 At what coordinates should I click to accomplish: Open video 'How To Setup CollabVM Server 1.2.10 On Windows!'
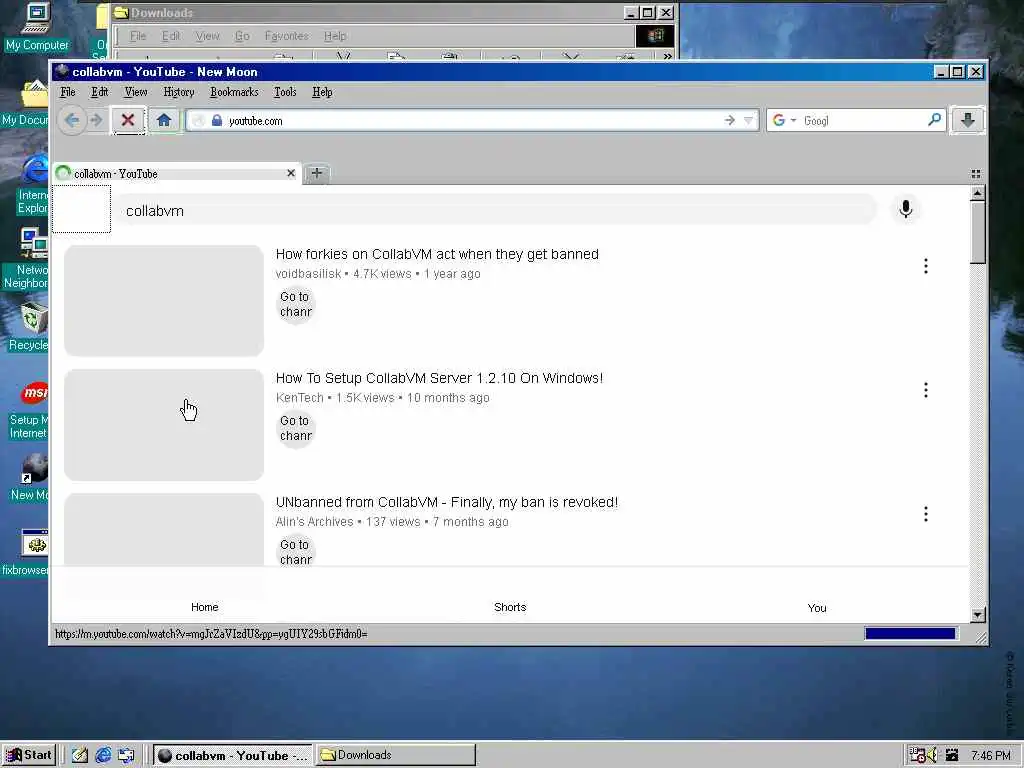tap(440, 378)
